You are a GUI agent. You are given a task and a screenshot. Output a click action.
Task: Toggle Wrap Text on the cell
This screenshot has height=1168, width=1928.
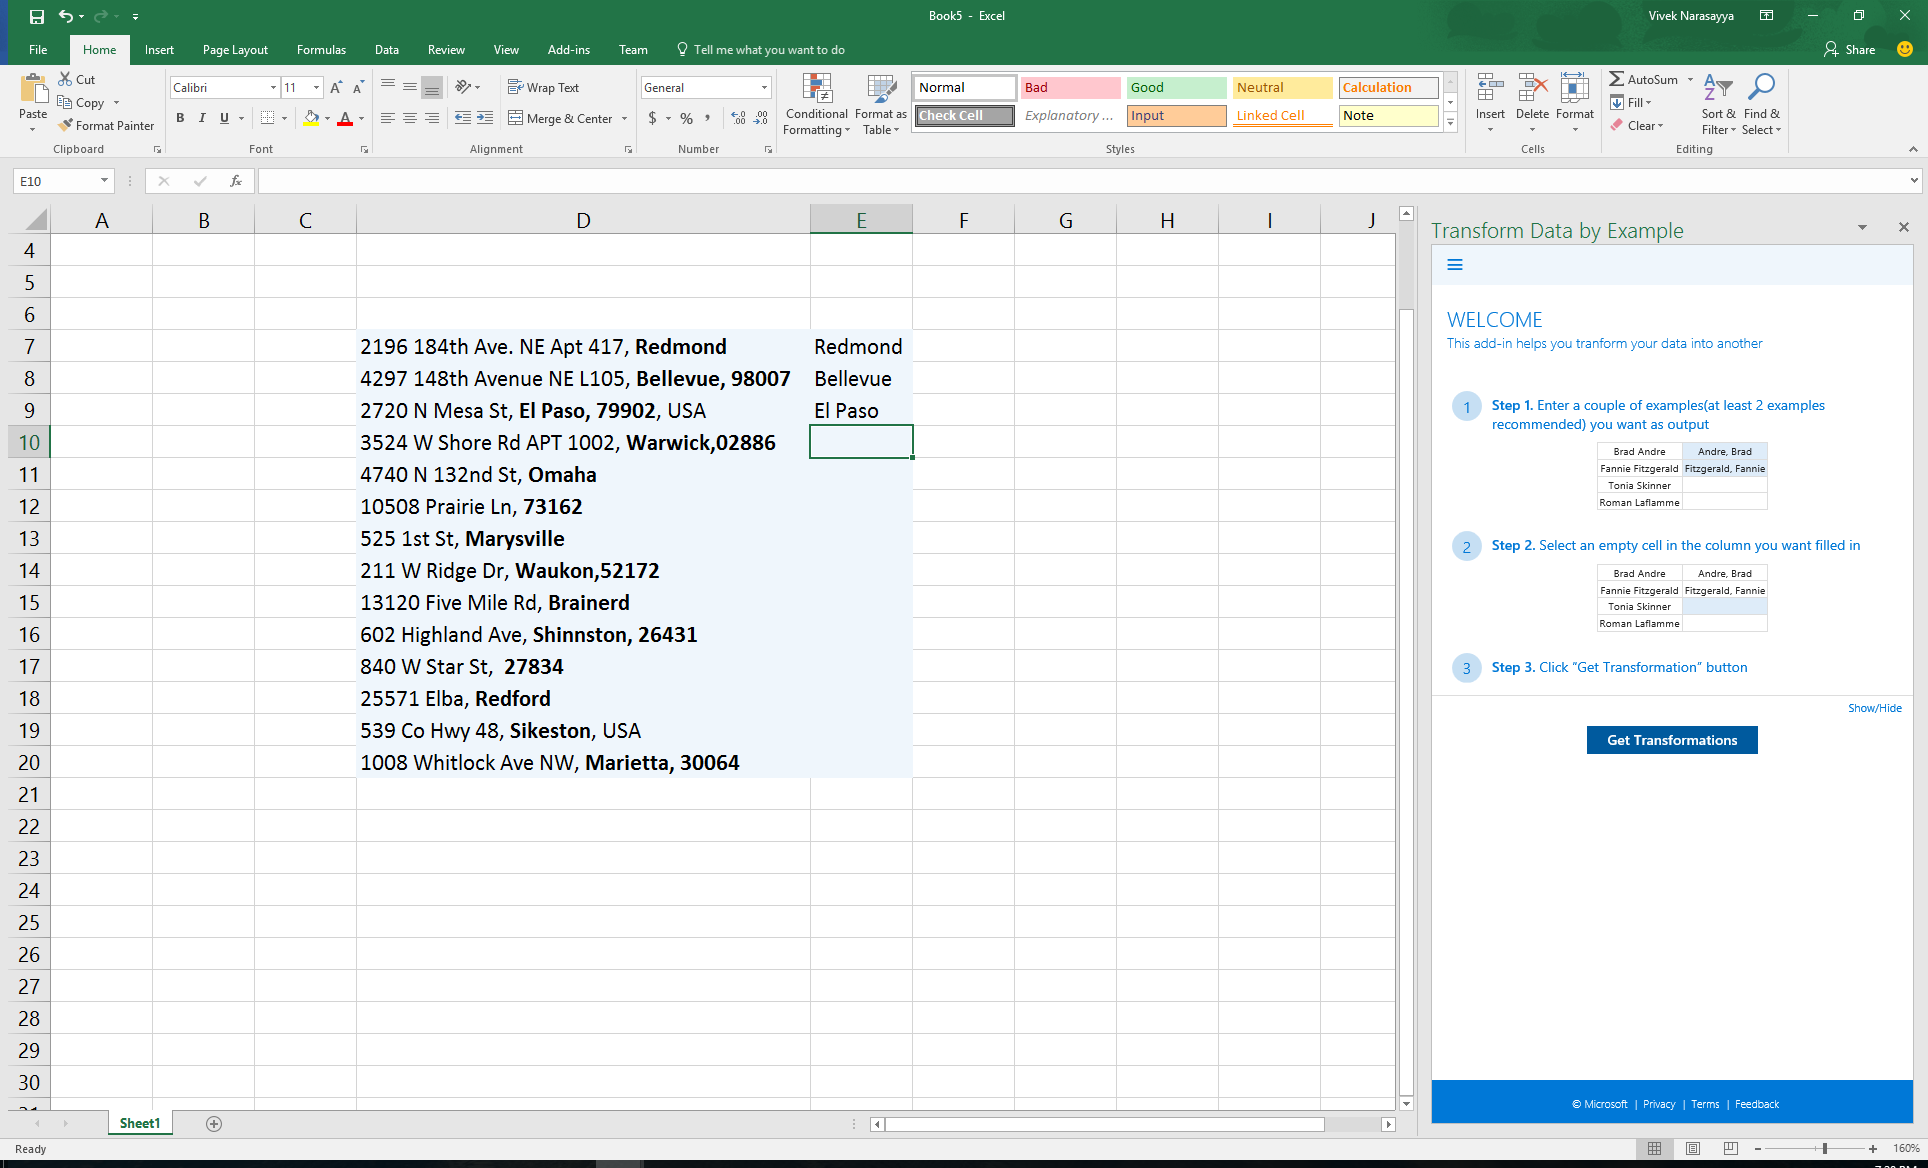pos(543,88)
